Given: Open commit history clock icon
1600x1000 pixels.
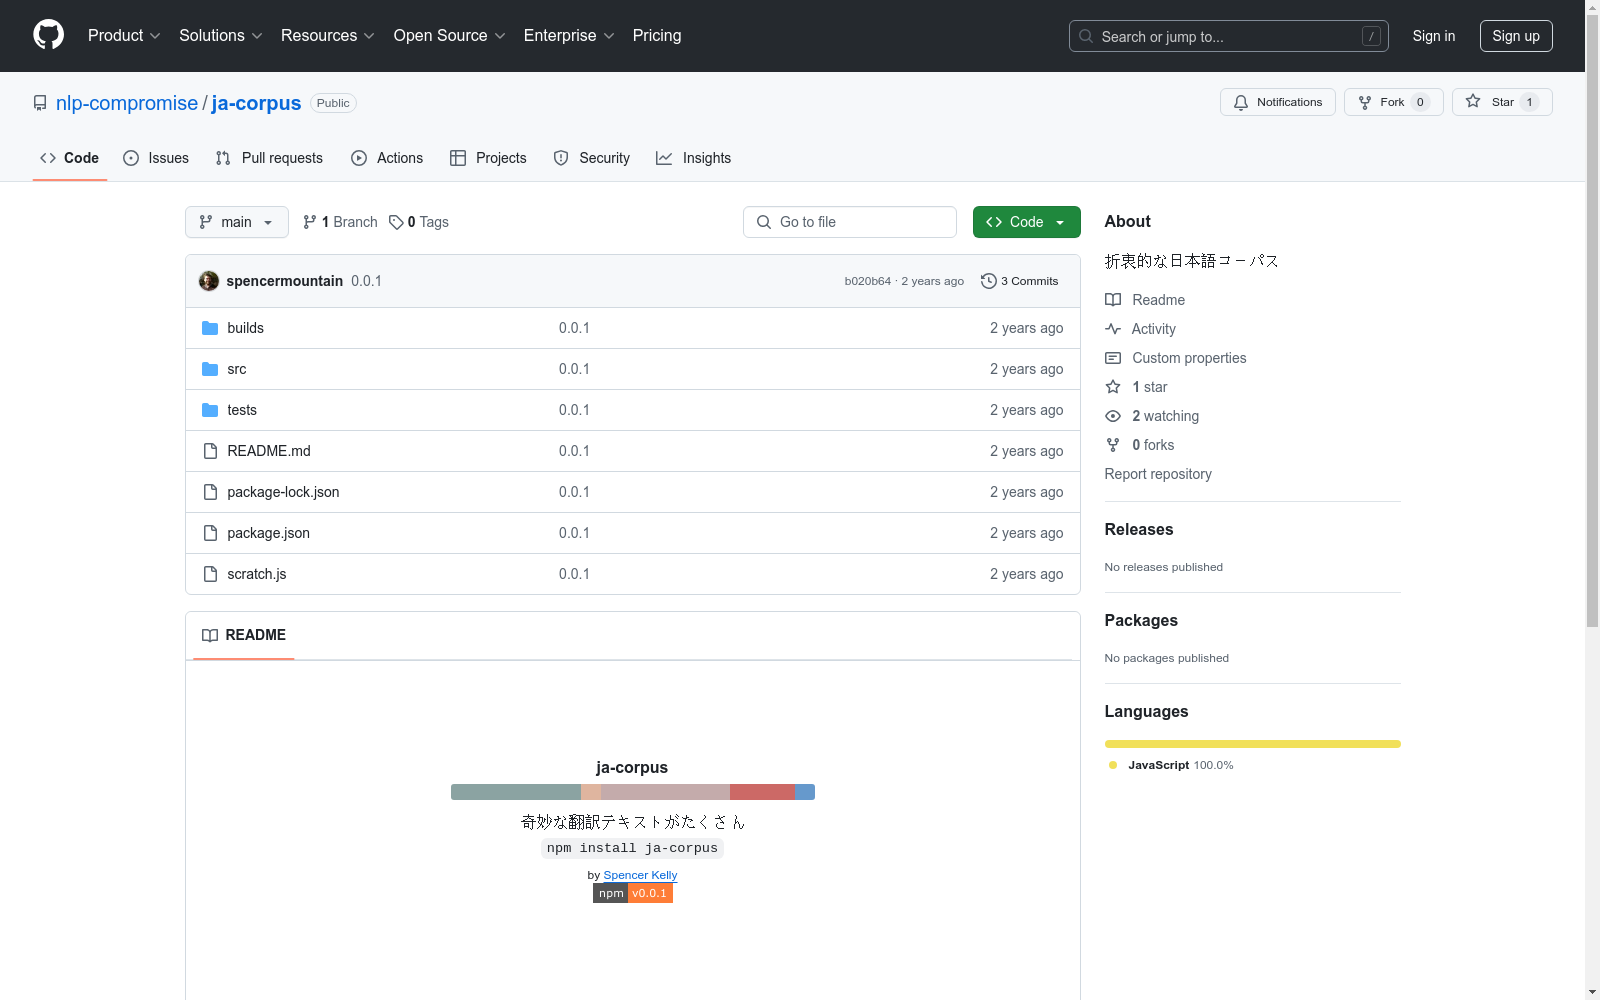Looking at the screenshot, I should 989,281.
